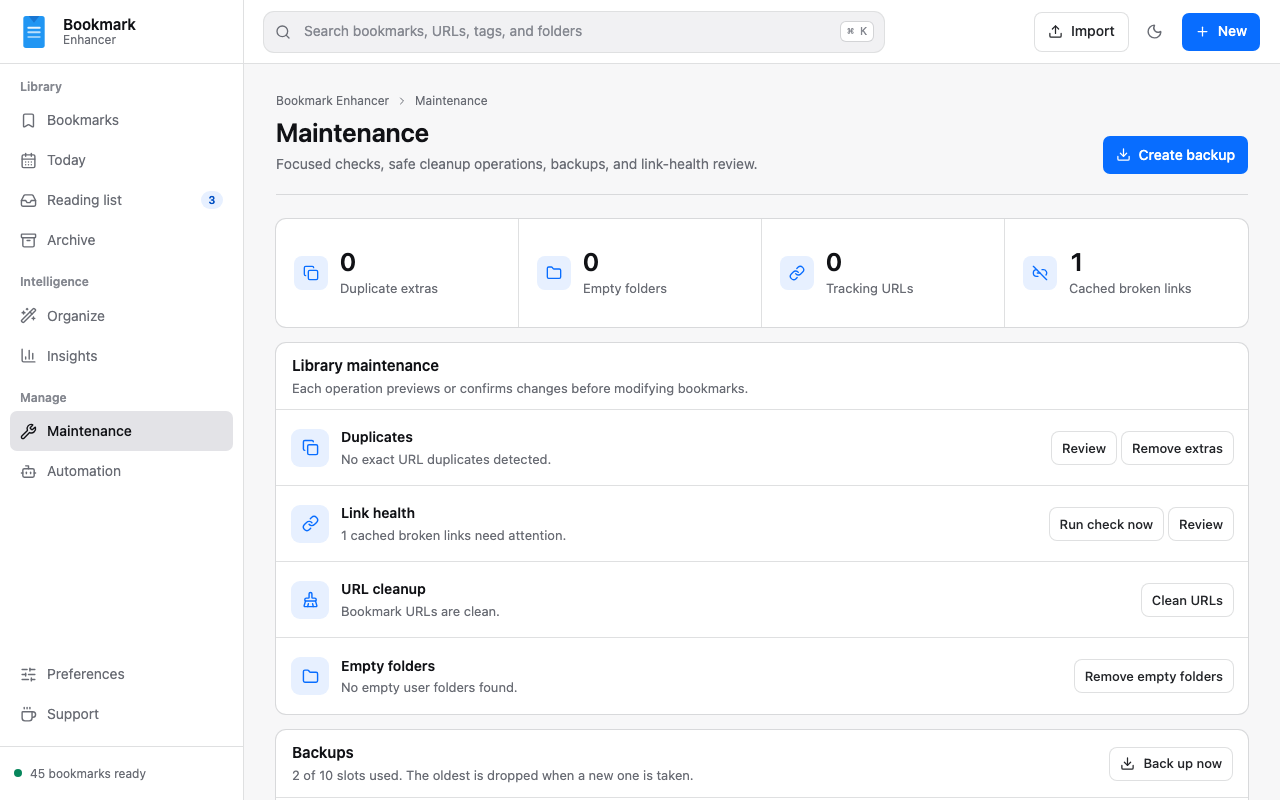Click 'No exact URL duplicates detected.' text
This screenshot has height=800, width=1280.
pos(446,460)
